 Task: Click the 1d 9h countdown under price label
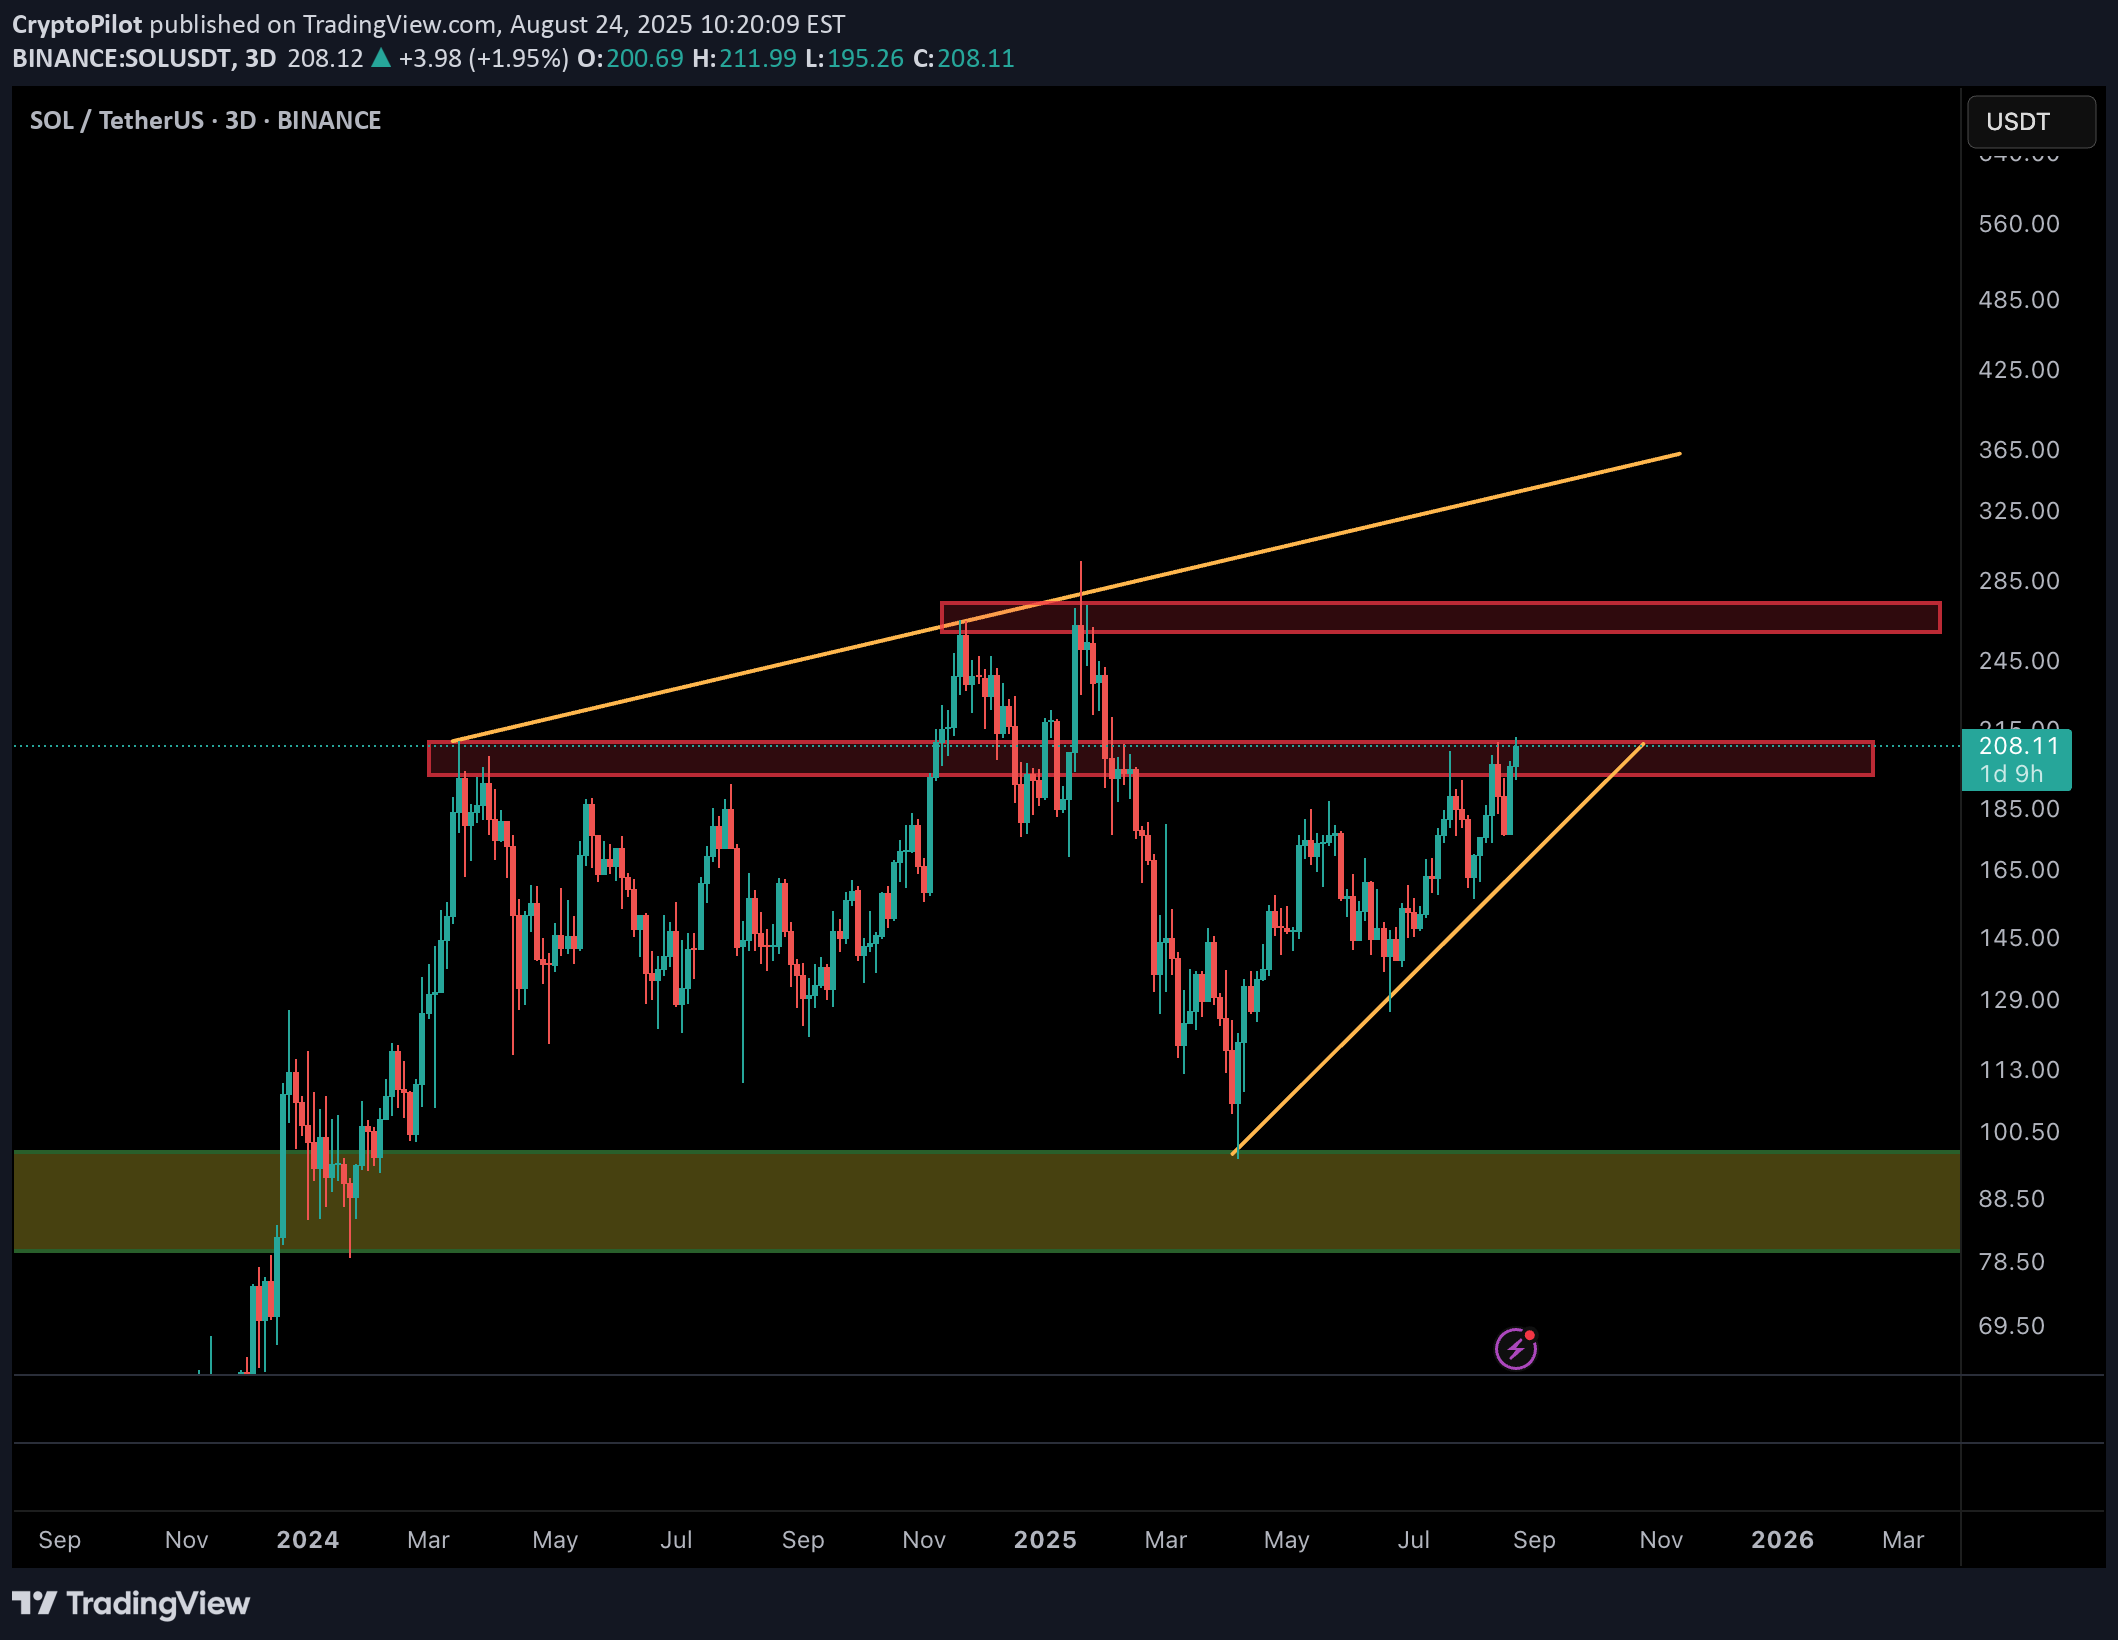(2011, 774)
